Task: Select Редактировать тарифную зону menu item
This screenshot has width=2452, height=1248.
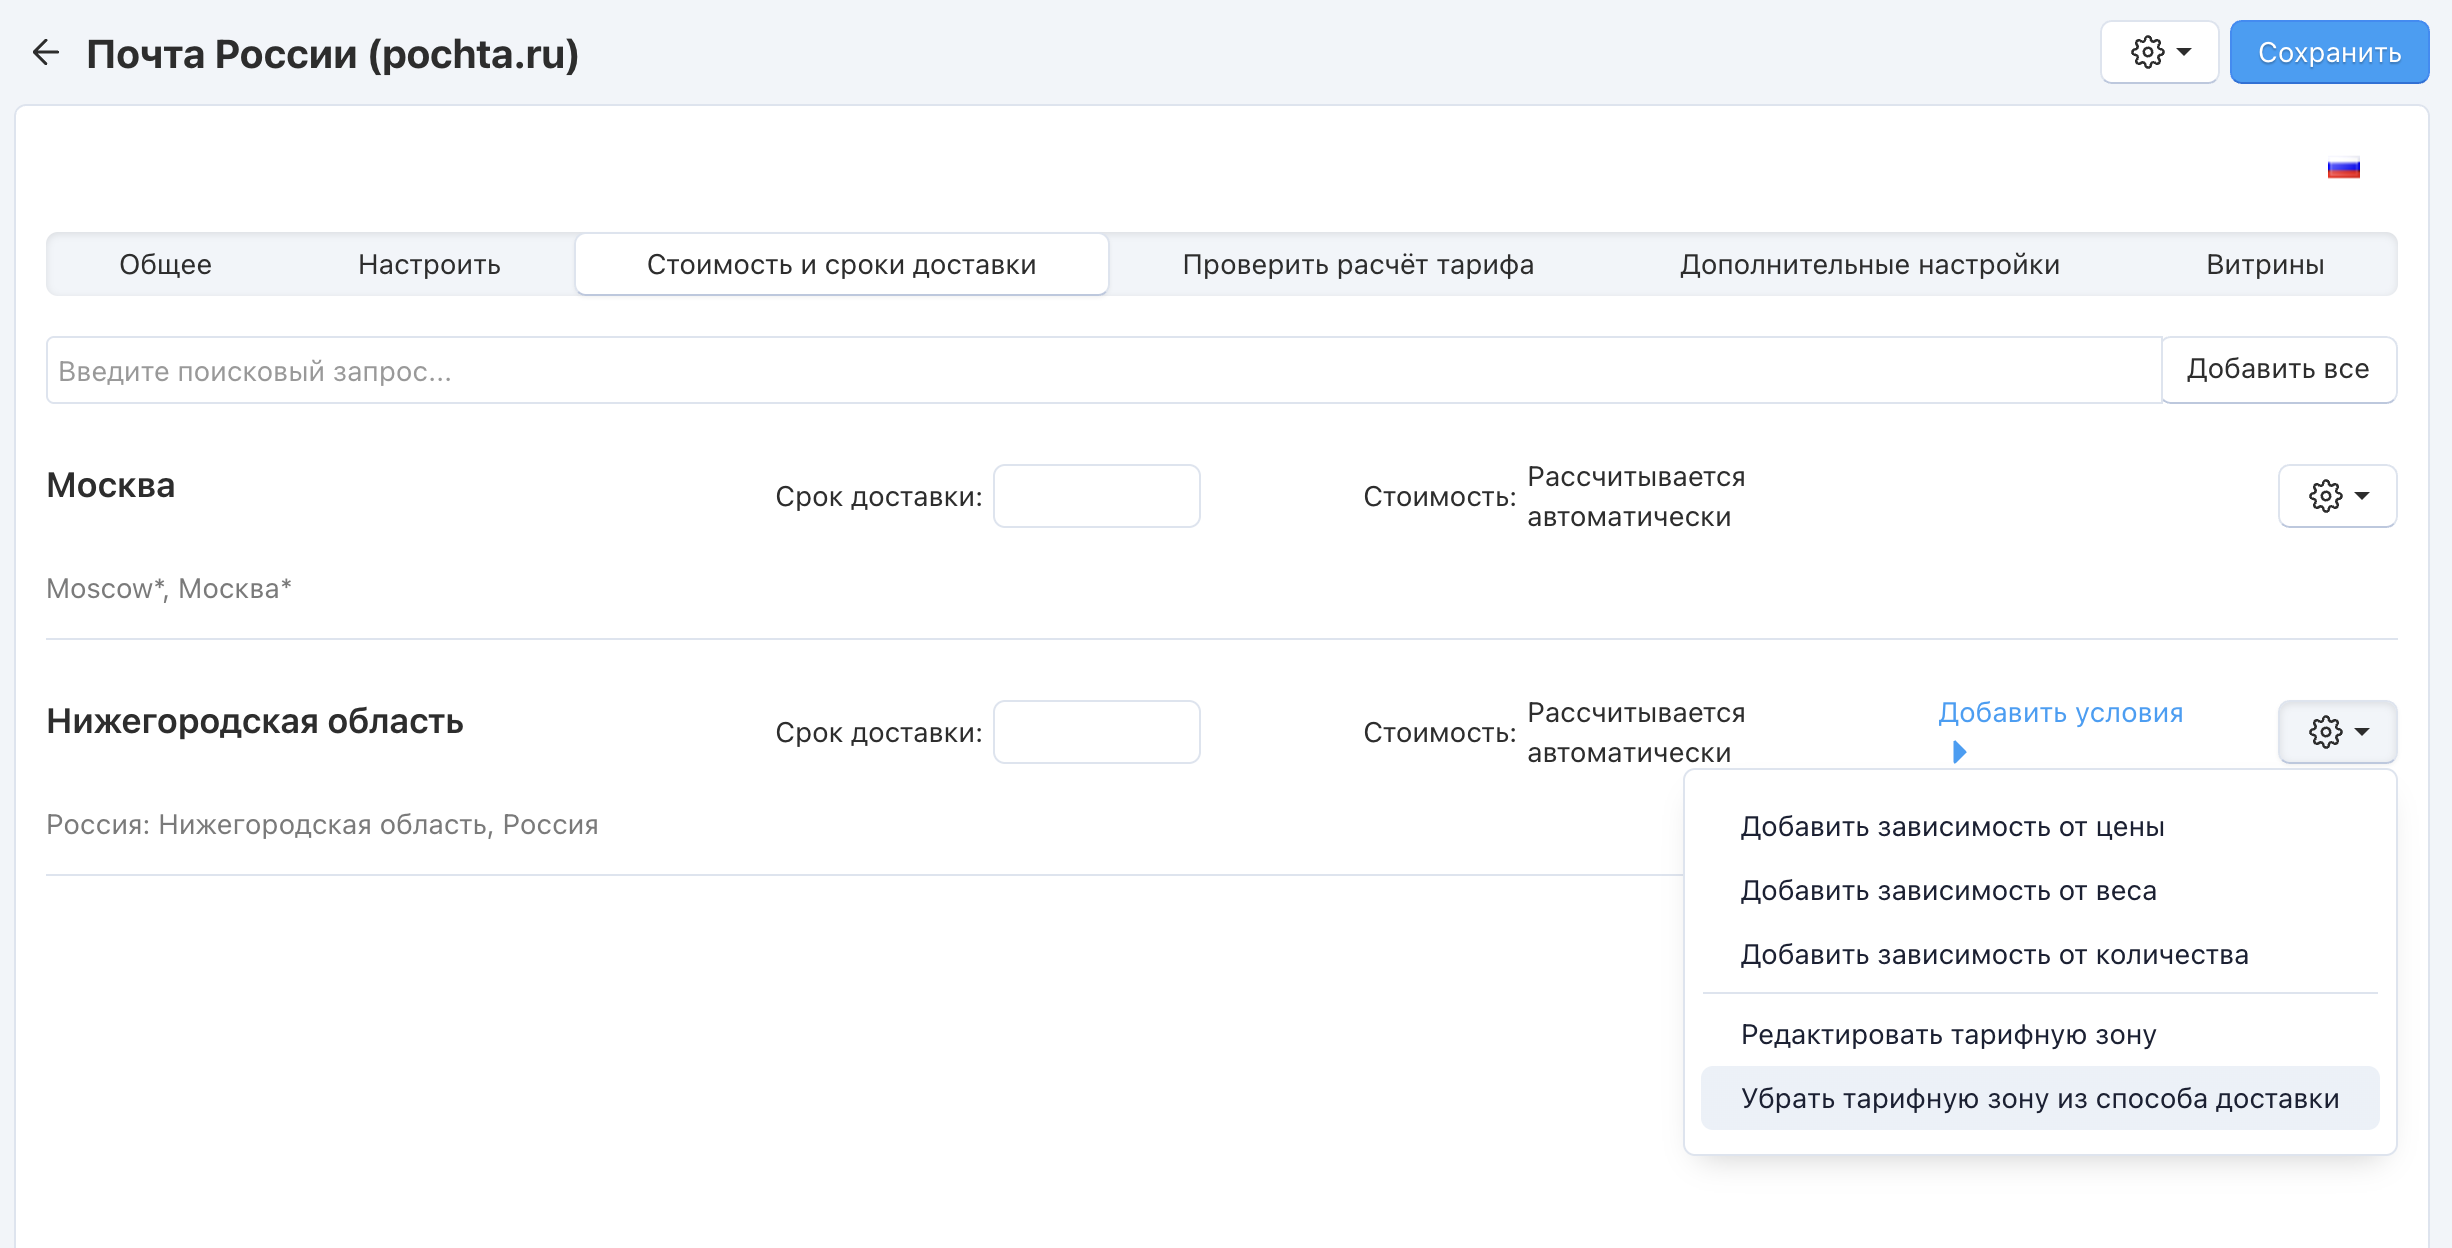Action: 1948,1035
